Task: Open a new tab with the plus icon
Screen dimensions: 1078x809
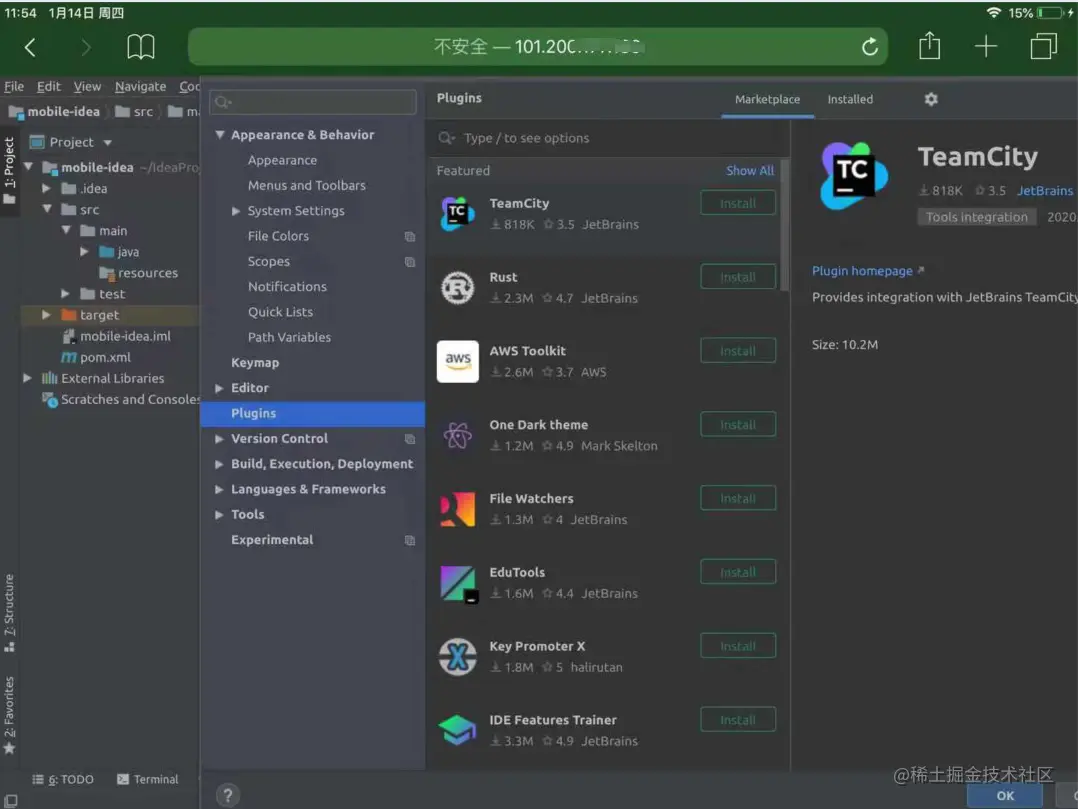Action: pyautogui.click(x=986, y=46)
